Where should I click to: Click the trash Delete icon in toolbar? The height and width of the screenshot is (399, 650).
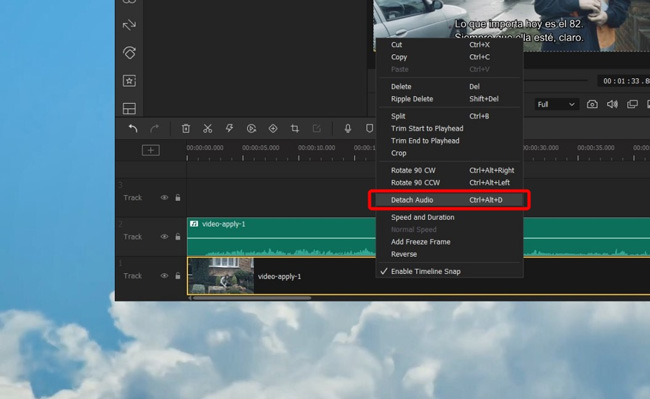click(186, 129)
